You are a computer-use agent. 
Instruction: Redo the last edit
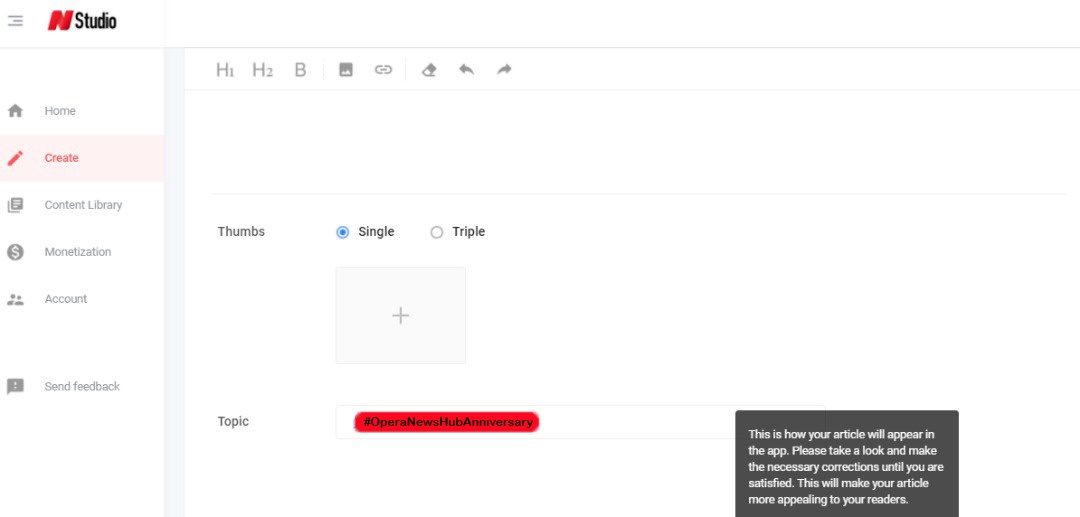click(504, 70)
